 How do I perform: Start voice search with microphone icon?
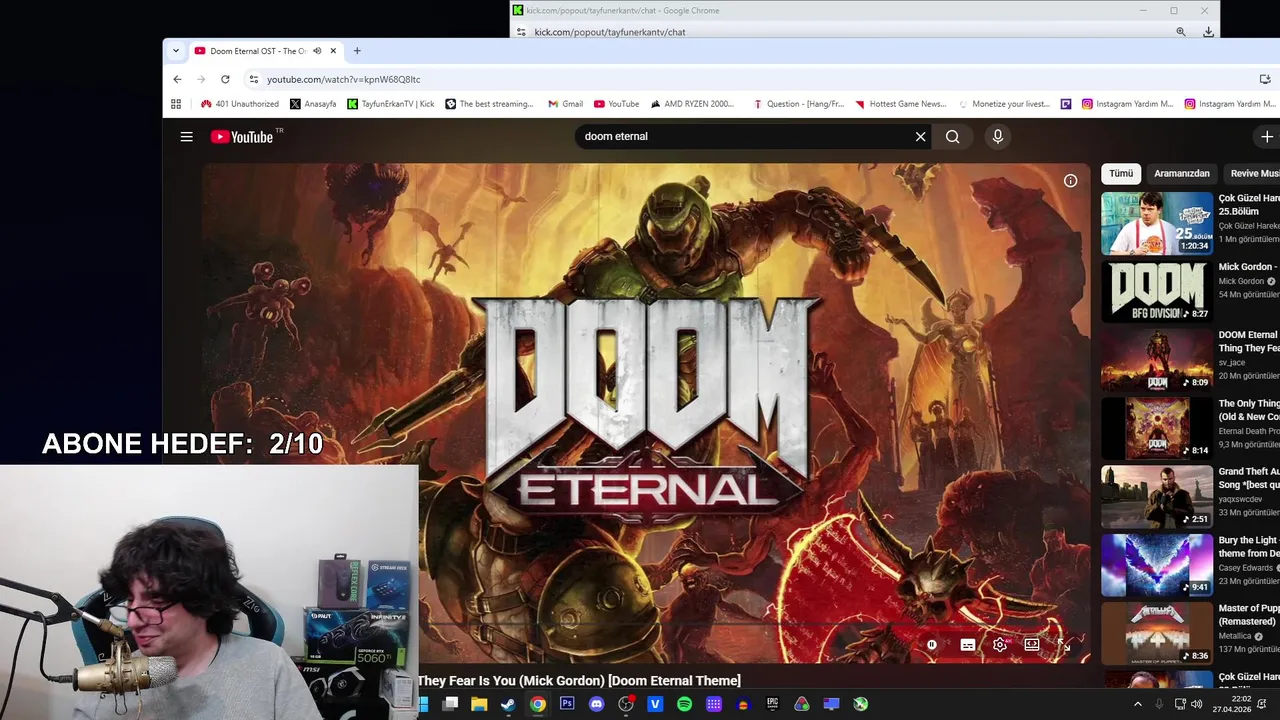[x=997, y=137]
